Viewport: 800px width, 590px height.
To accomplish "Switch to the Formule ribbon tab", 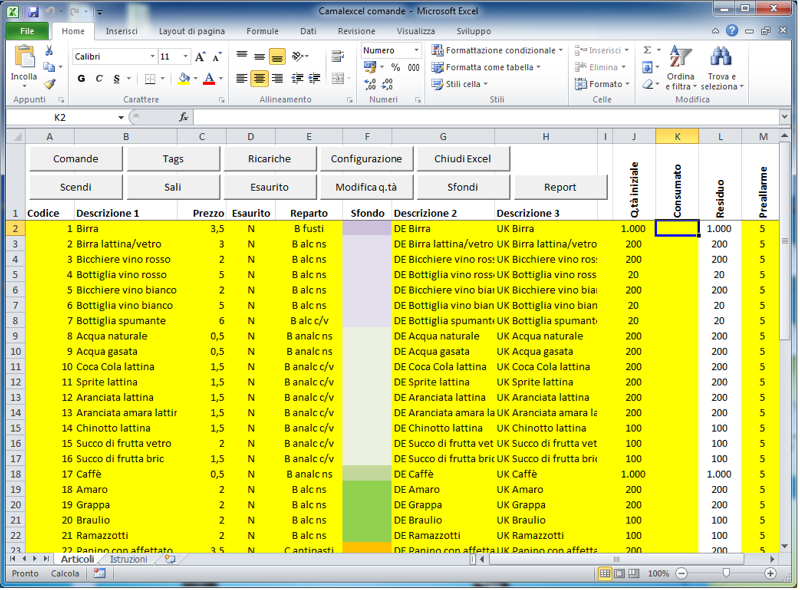I will click(263, 31).
